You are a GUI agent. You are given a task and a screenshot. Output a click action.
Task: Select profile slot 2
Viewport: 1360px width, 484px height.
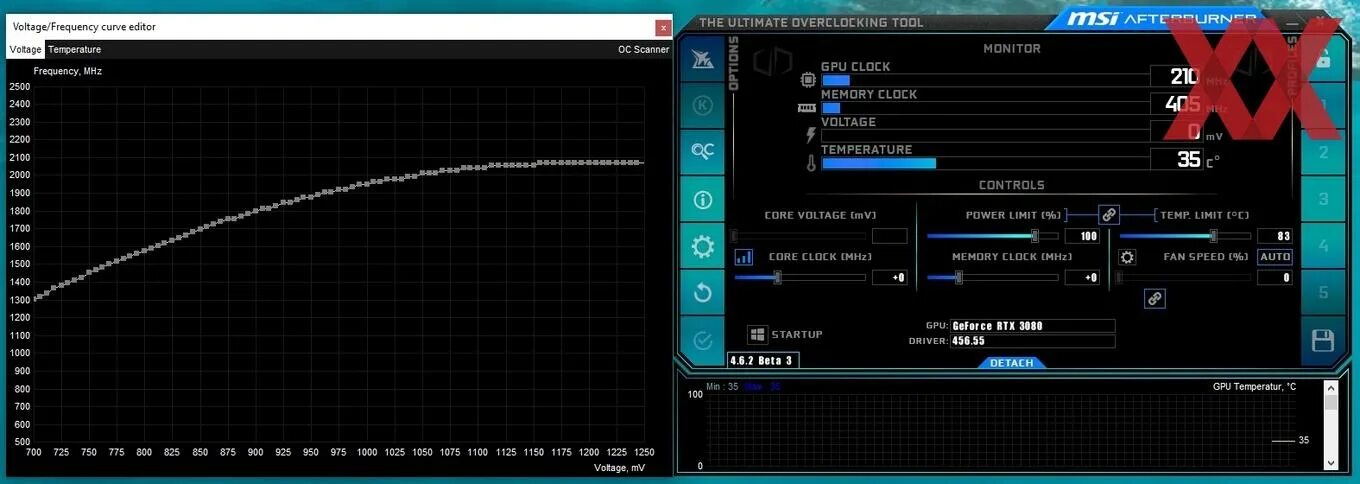(x=1323, y=153)
